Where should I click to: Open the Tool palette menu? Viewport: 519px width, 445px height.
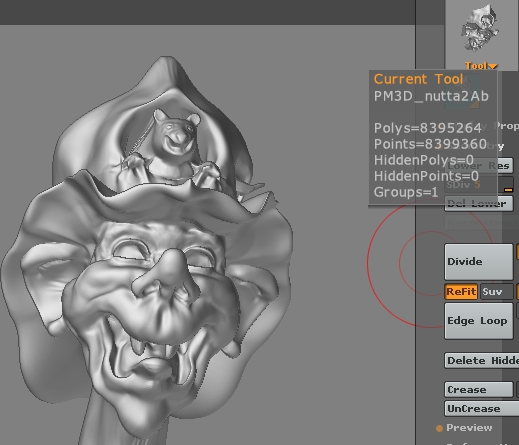click(481, 66)
